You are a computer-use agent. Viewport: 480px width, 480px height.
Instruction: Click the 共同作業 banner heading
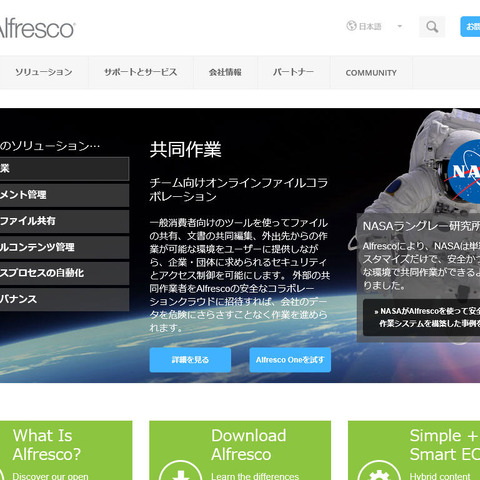185,149
